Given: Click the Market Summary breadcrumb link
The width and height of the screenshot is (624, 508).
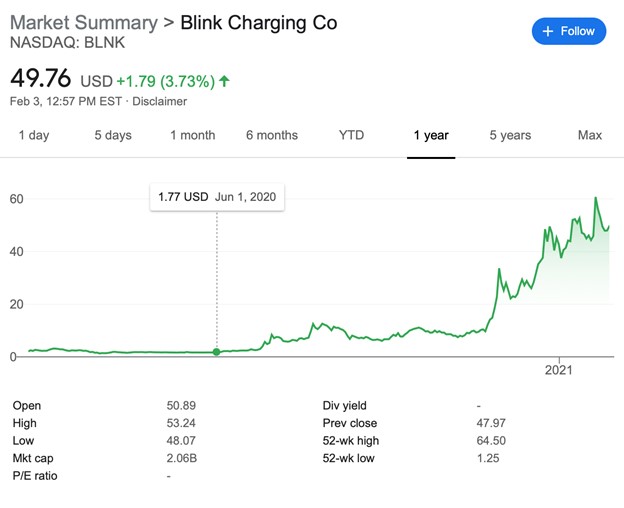Looking at the screenshot, I should (83, 22).
